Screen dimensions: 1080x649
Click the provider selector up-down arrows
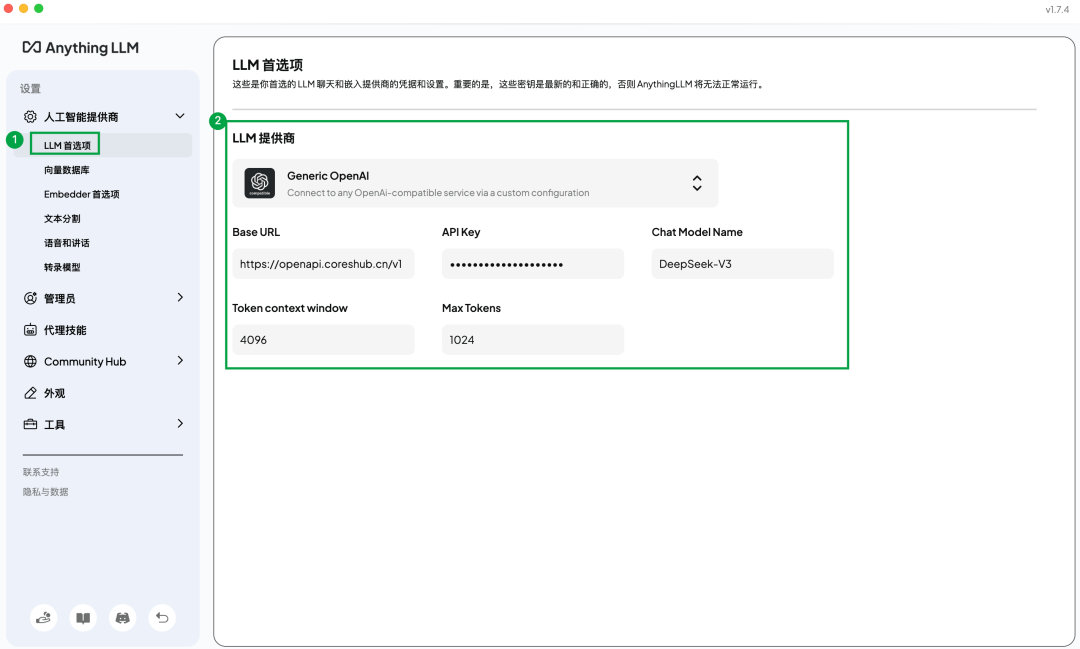(697, 183)
